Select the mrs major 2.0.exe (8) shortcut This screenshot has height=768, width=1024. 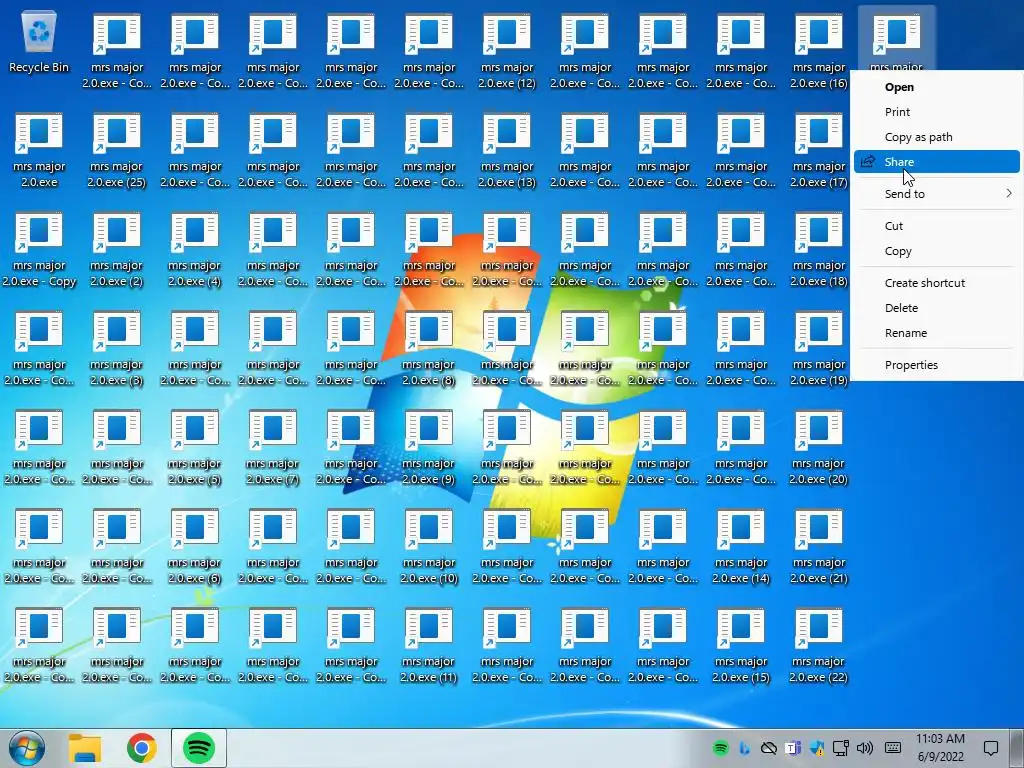tap(428, 350)
